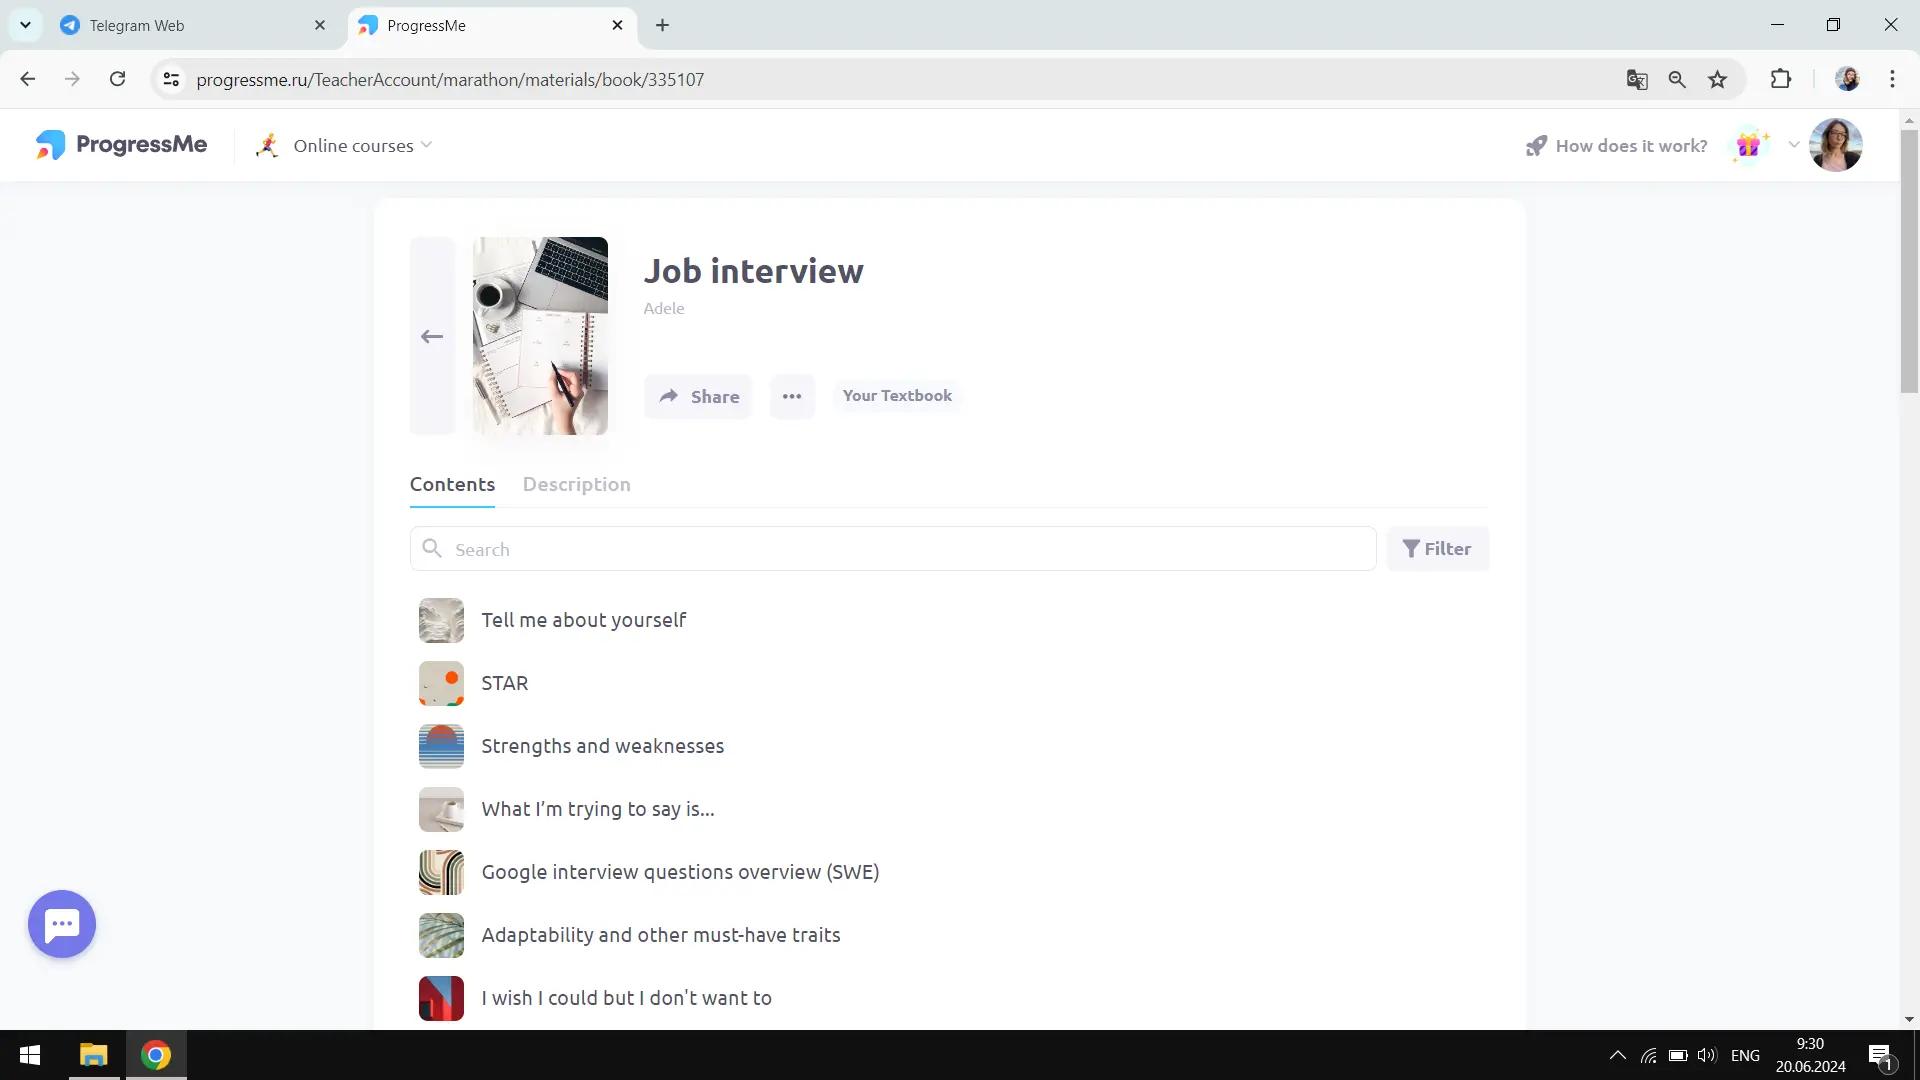1920x1080 pixels.
Task: Click the ProgressMe logo
Action: 121,145
